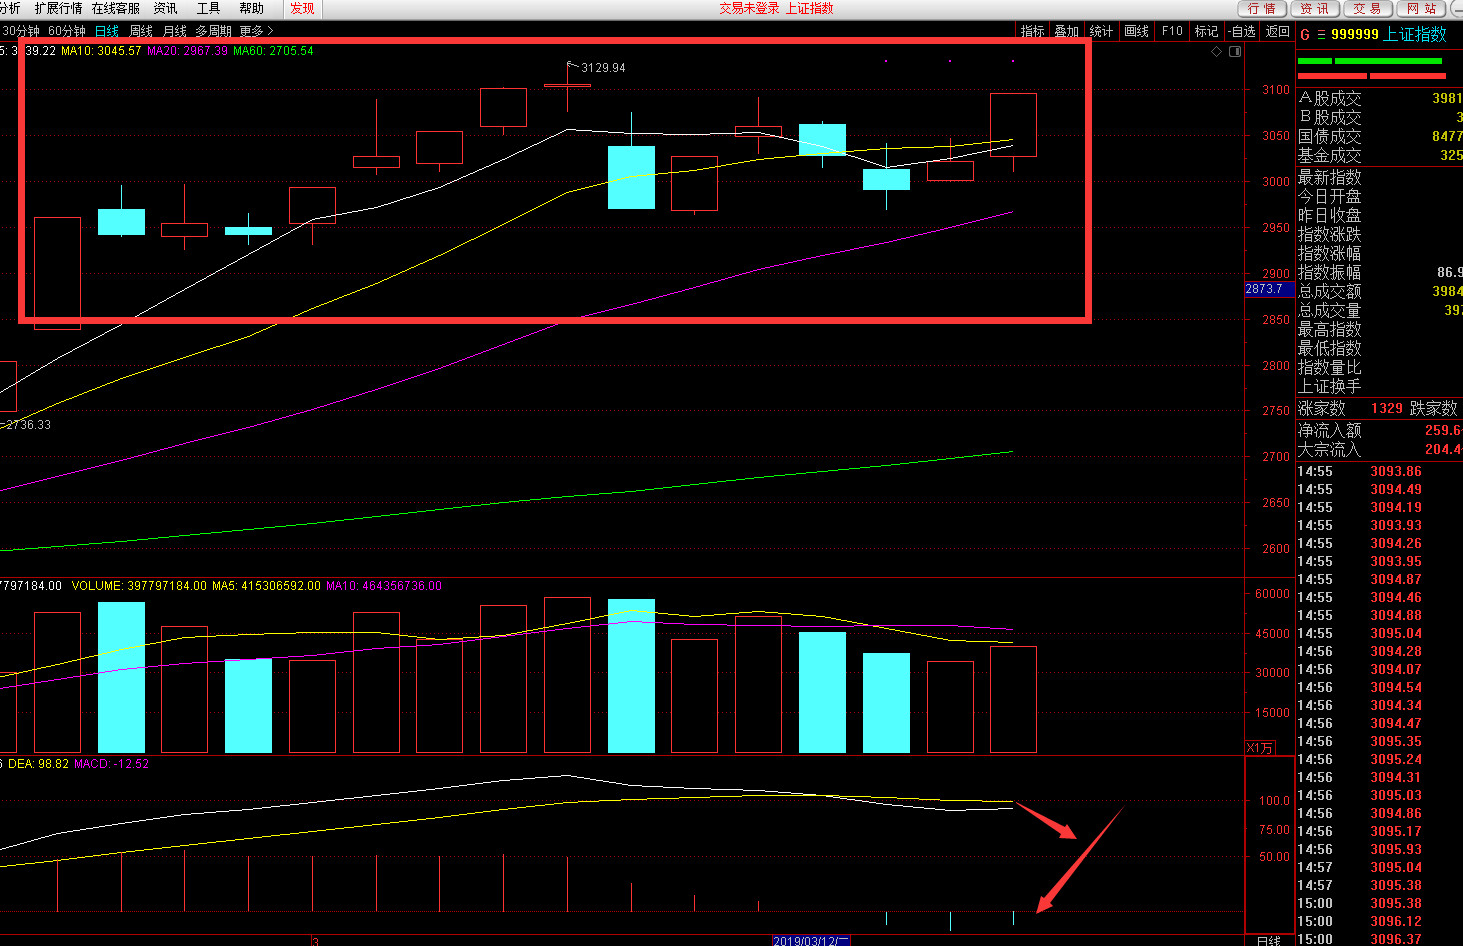This screenshot has width=1463, height=946.
Task: Click the red G icon beside 999999
Action: [x=1305, y=34]
